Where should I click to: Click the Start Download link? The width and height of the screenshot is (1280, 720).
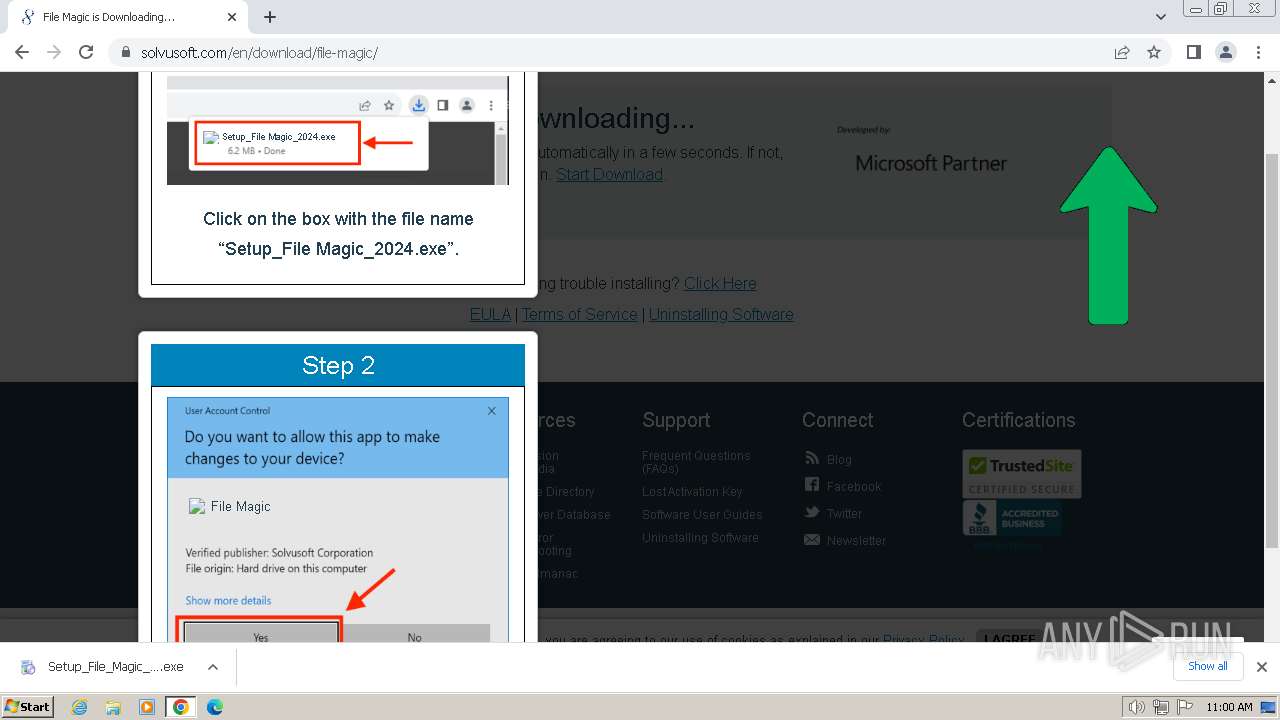pos(609,174)
